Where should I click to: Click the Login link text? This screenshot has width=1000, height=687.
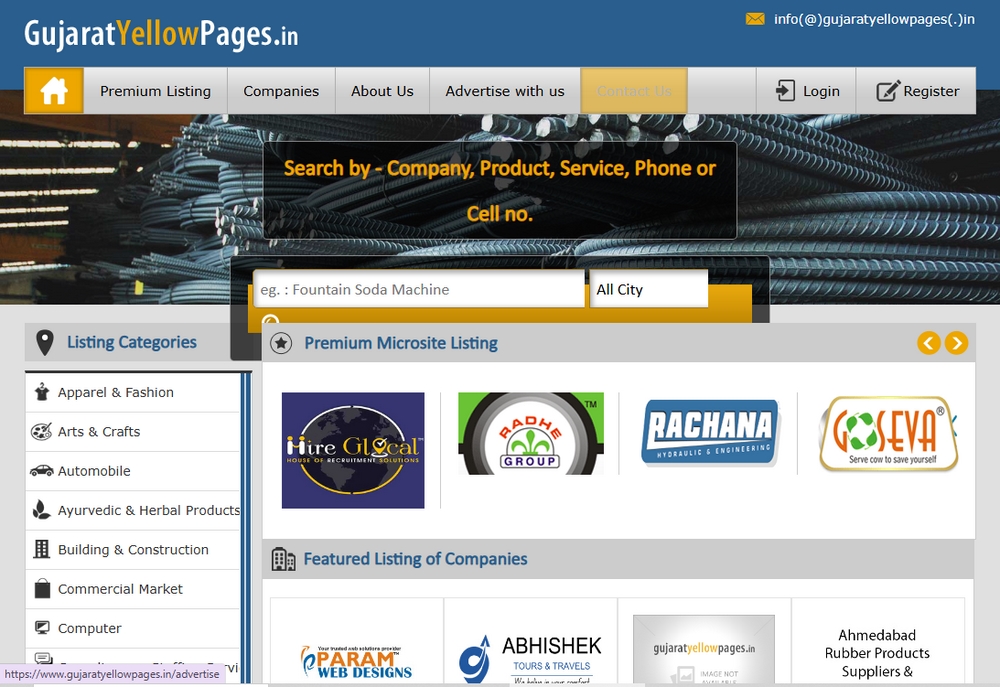click(821, 91)
